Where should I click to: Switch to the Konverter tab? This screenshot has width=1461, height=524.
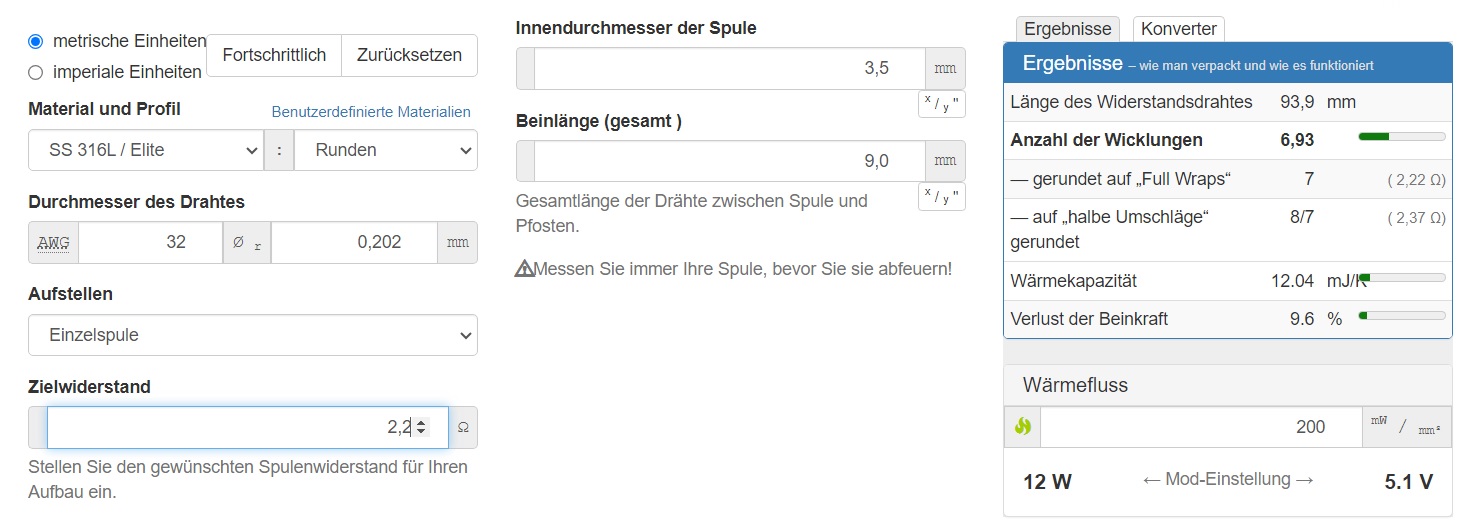[x=1178, y=29]
